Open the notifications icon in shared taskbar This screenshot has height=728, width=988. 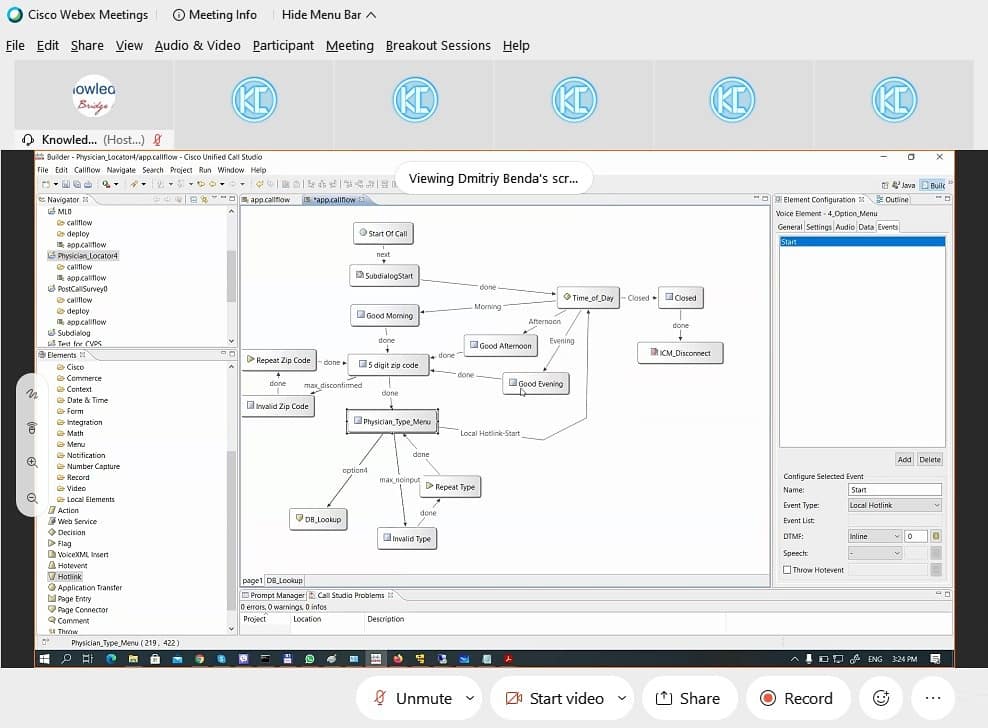coord(935,659)
